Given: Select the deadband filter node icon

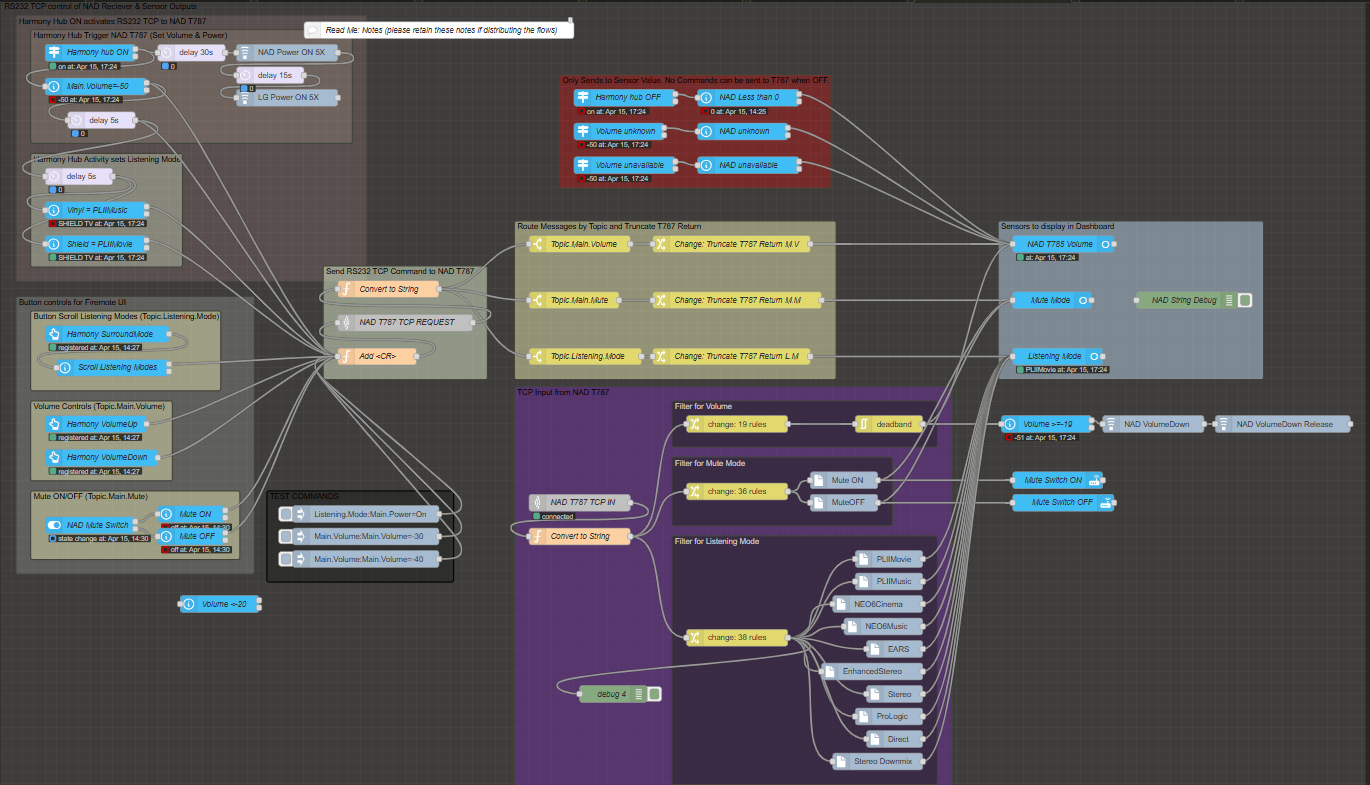Looking at the screenshot, I should pos(863,425).
